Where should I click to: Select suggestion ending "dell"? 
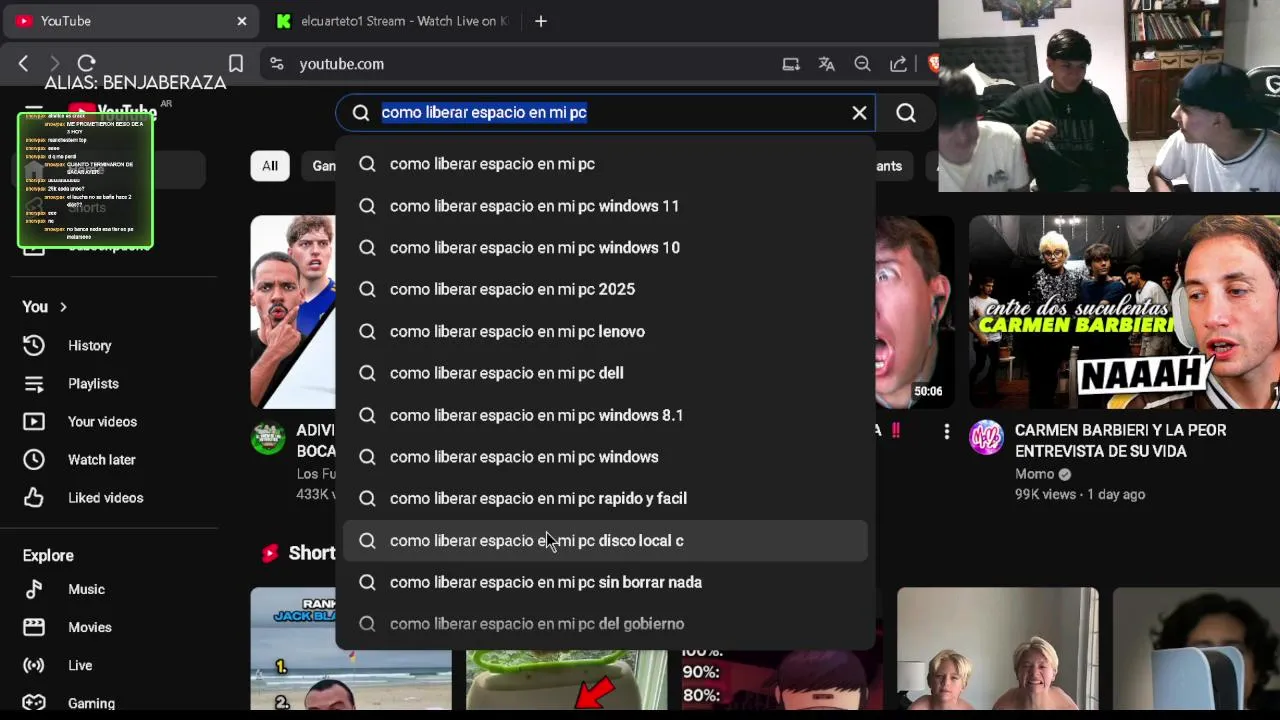(x=605, y=373)
